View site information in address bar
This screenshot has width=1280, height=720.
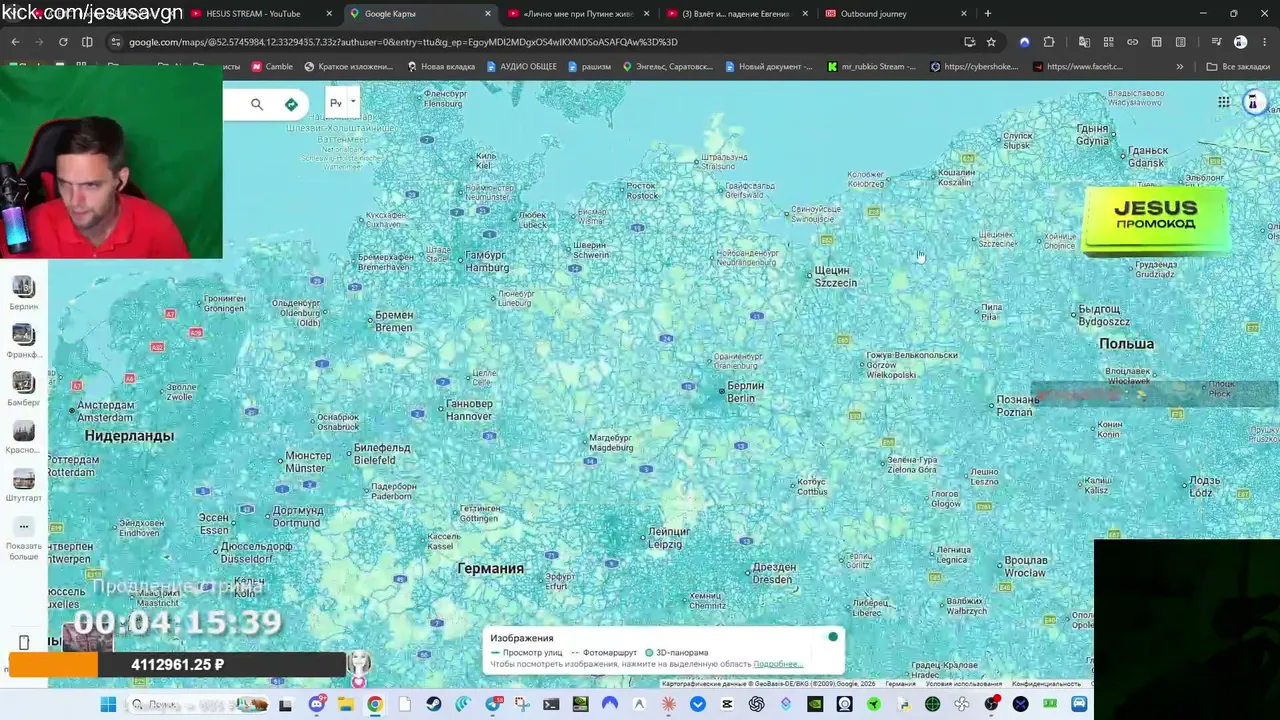click(x=116, y=42)
